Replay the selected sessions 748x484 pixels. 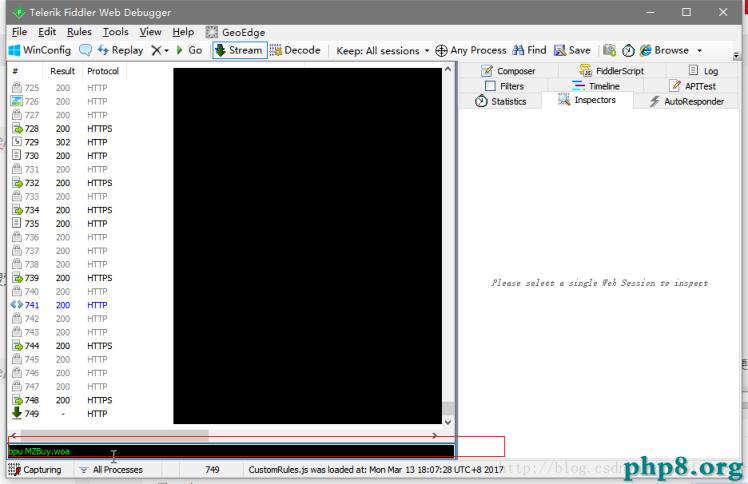click(x=120, y=50)
